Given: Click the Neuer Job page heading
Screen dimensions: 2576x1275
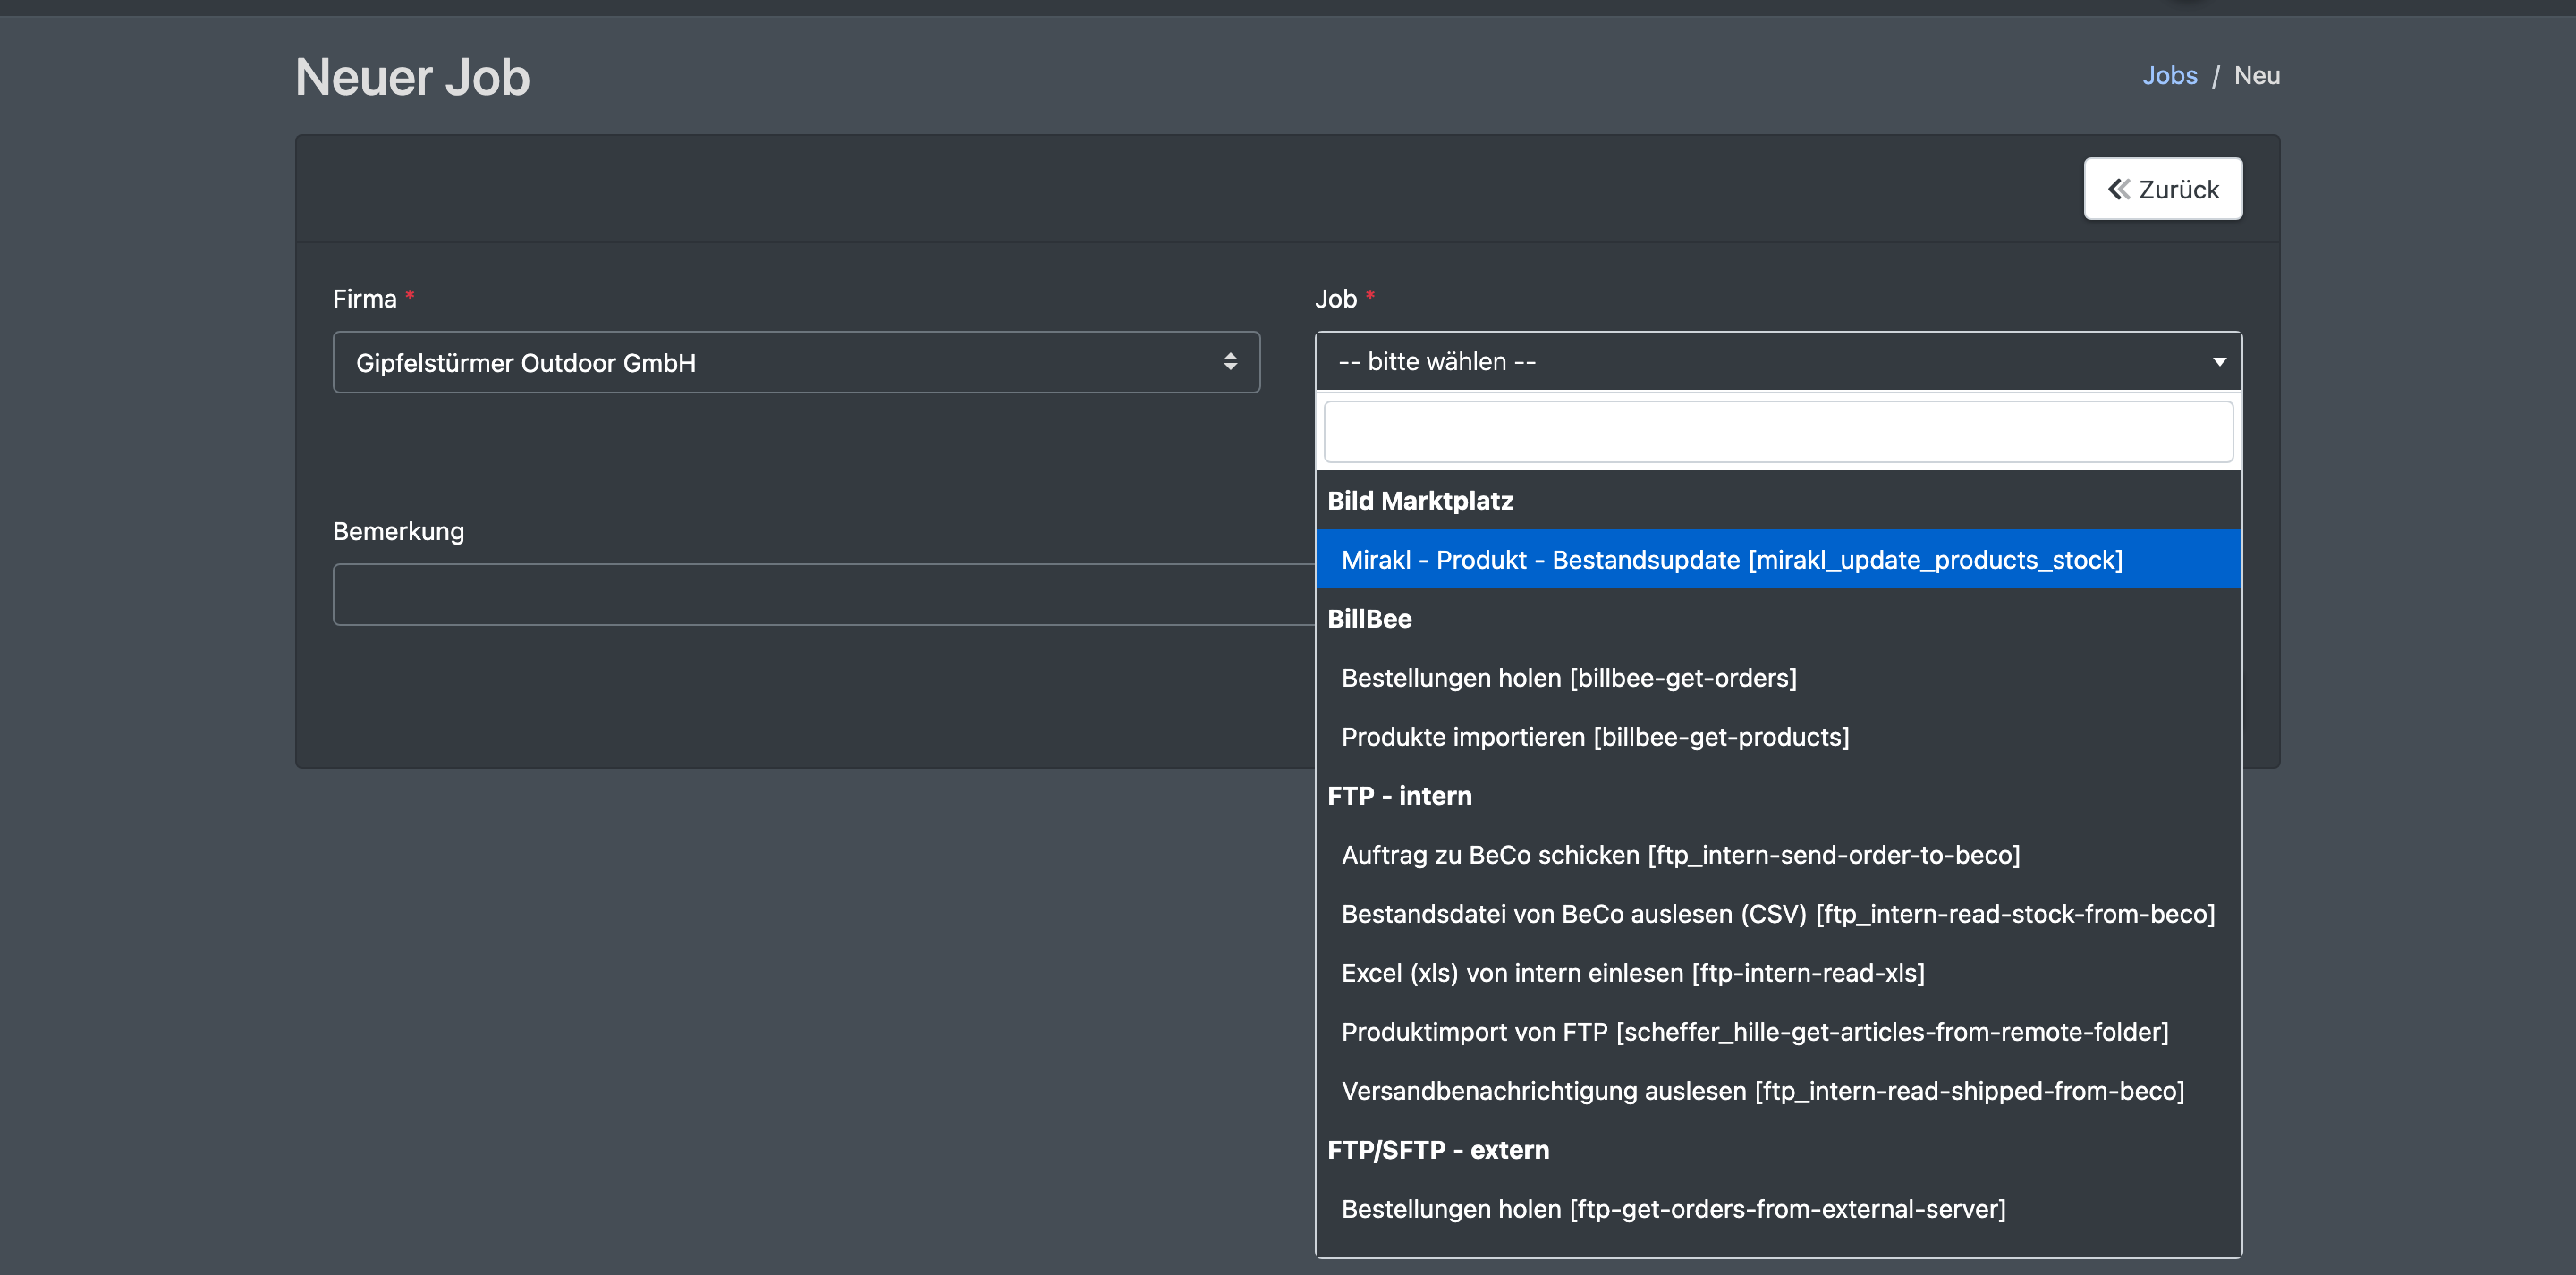Looking at the screenshot, I should point(412,77).
